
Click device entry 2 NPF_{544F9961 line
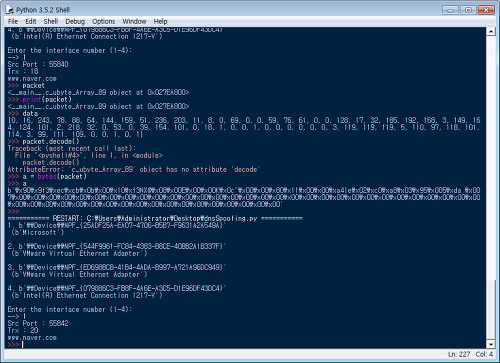coord(117,246)
